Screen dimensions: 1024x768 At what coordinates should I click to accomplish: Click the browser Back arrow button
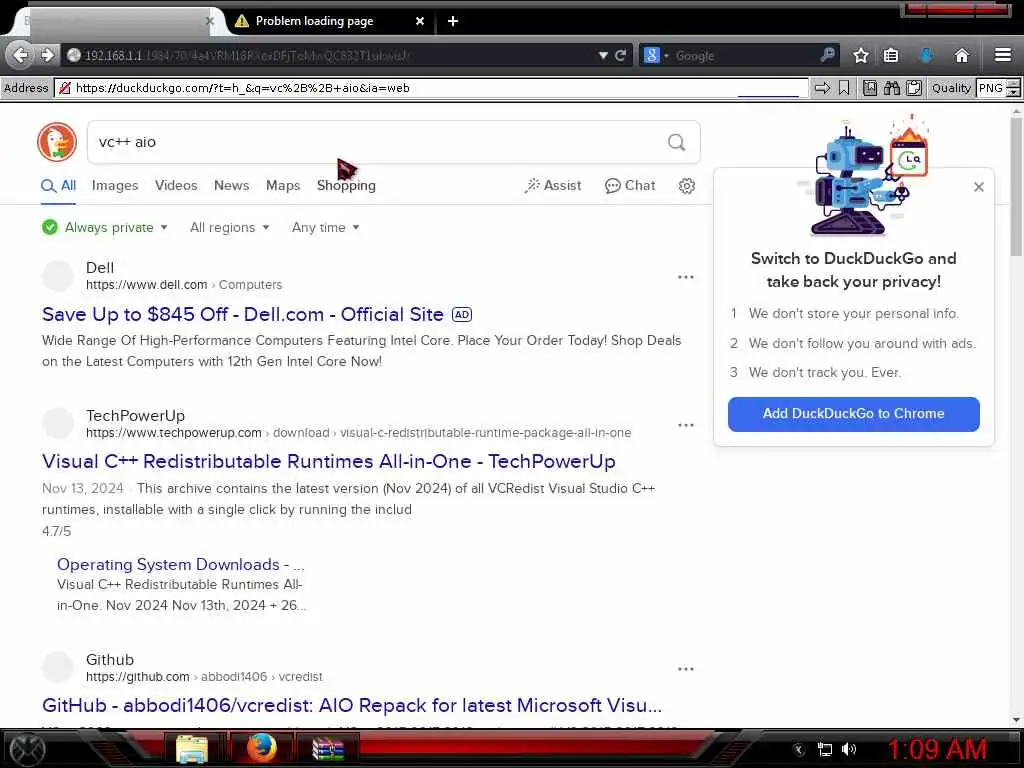click(x=20, y=56)
